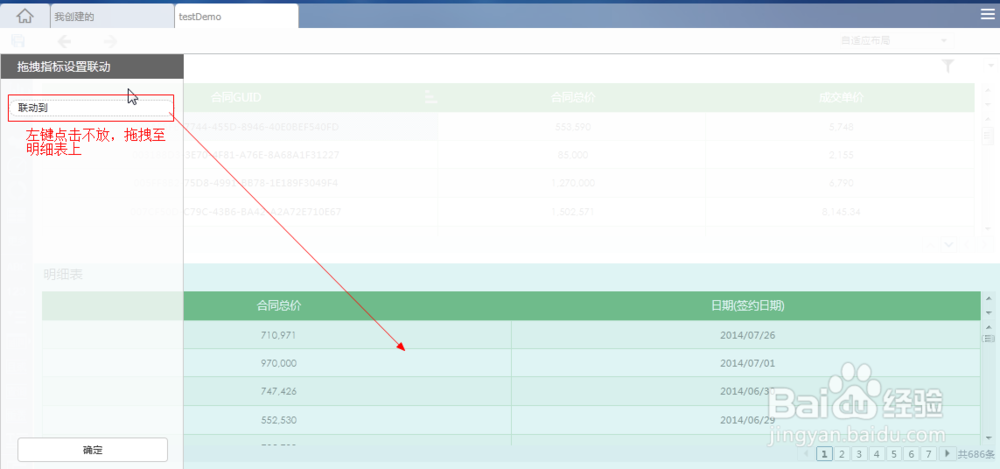
Task: Switch to the 我创建的 tab
Action: [112, 17]
